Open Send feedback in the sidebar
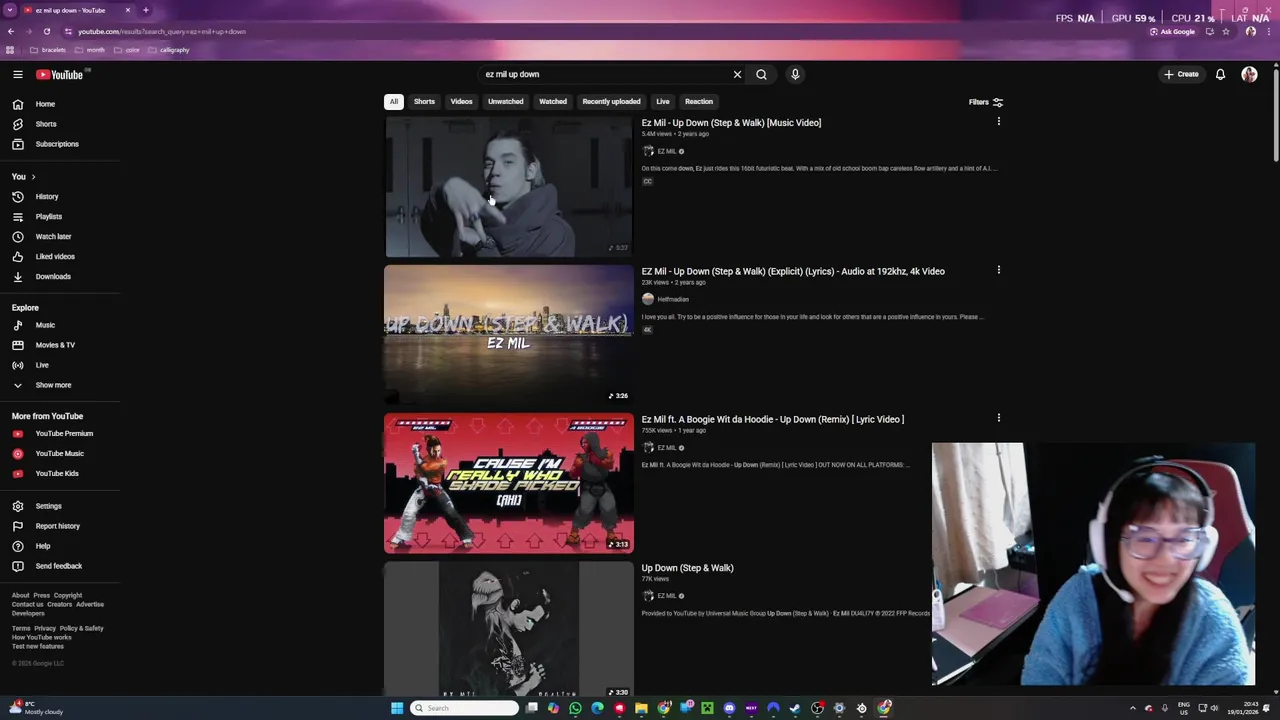 pos(60,566)
